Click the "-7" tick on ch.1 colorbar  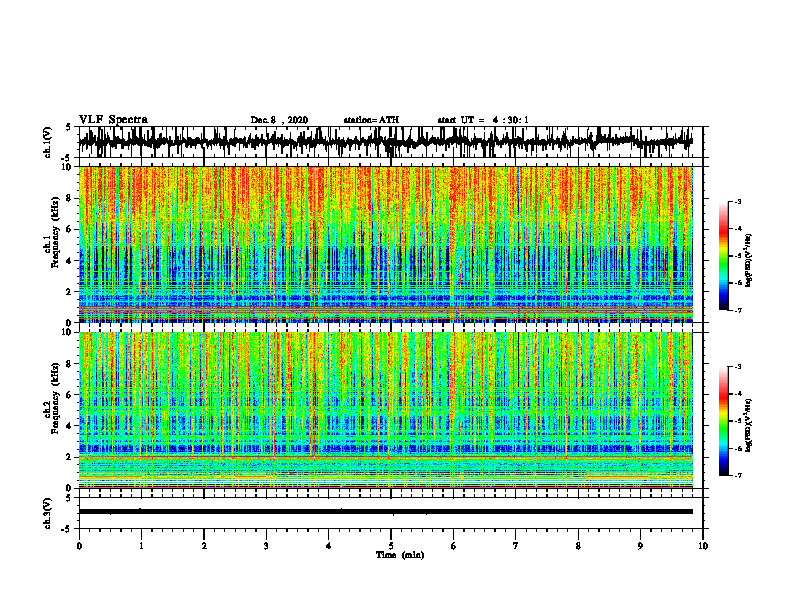[738, 310]
